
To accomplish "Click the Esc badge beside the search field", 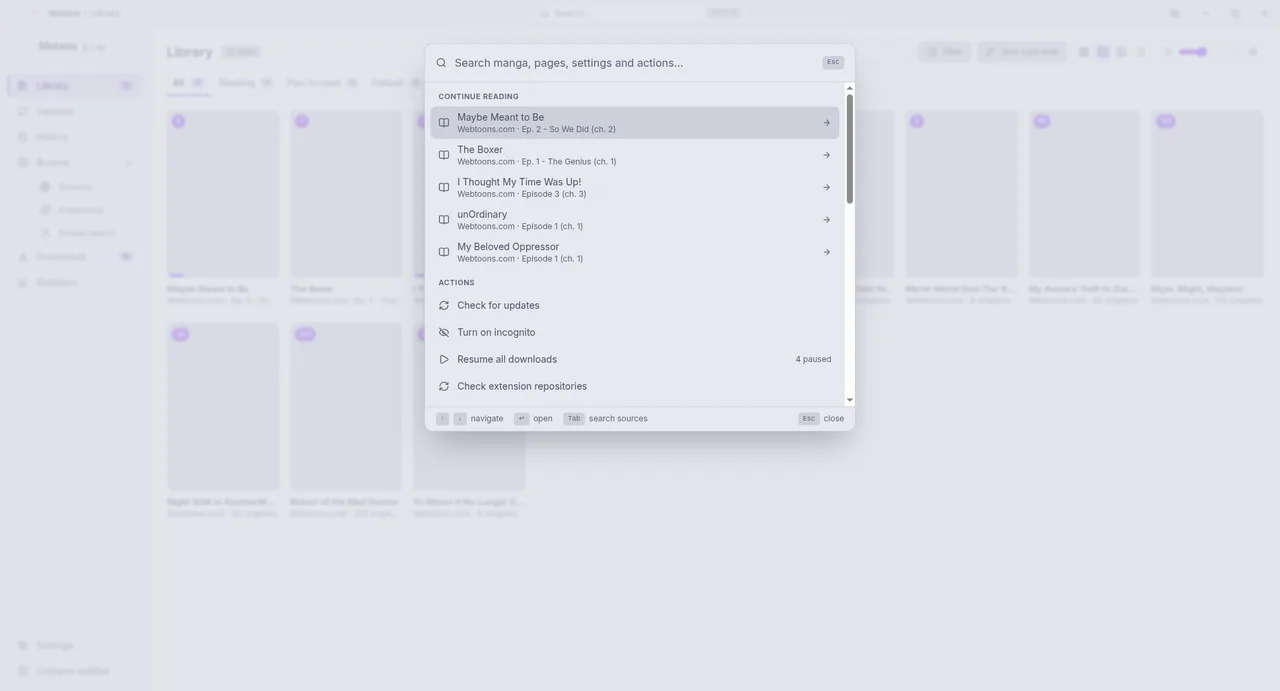I will pos(833,62).
